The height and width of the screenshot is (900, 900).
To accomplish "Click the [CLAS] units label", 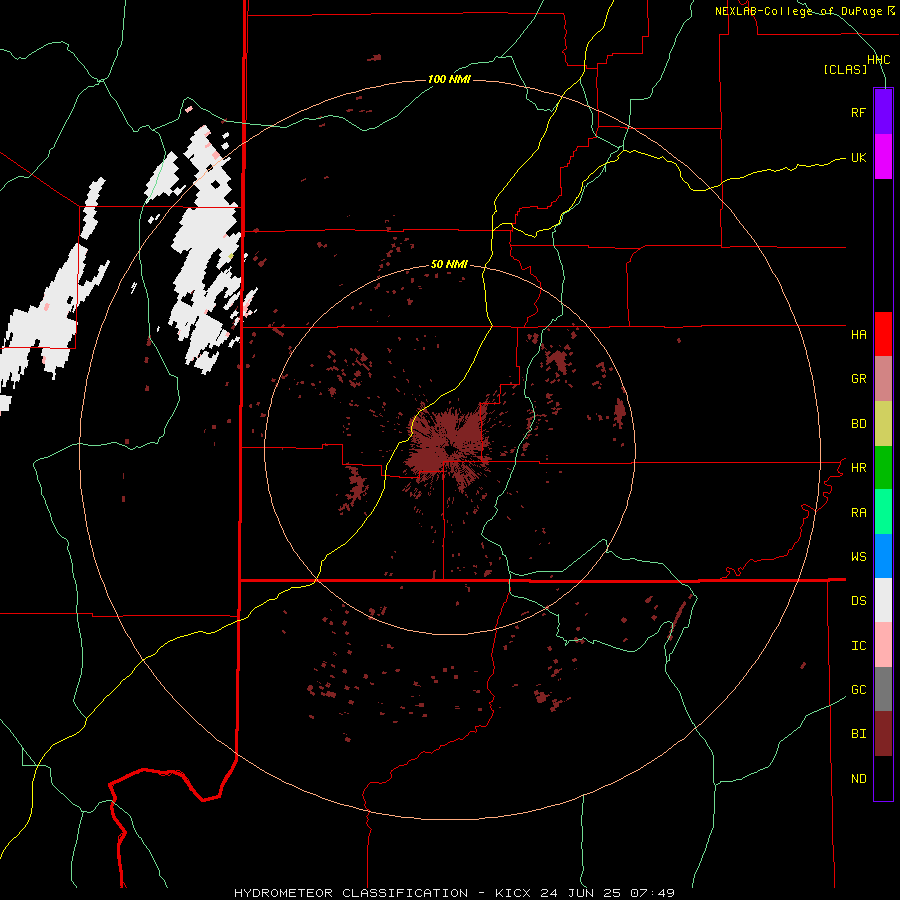I will click(845, 69).
